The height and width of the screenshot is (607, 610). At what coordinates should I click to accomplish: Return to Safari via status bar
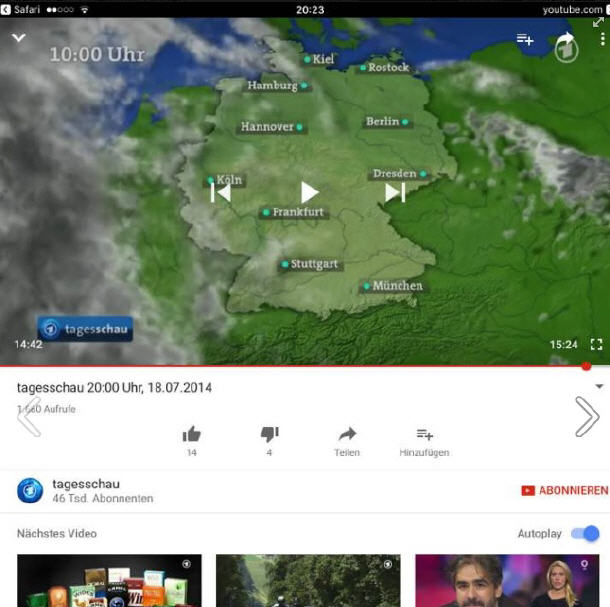20,9
